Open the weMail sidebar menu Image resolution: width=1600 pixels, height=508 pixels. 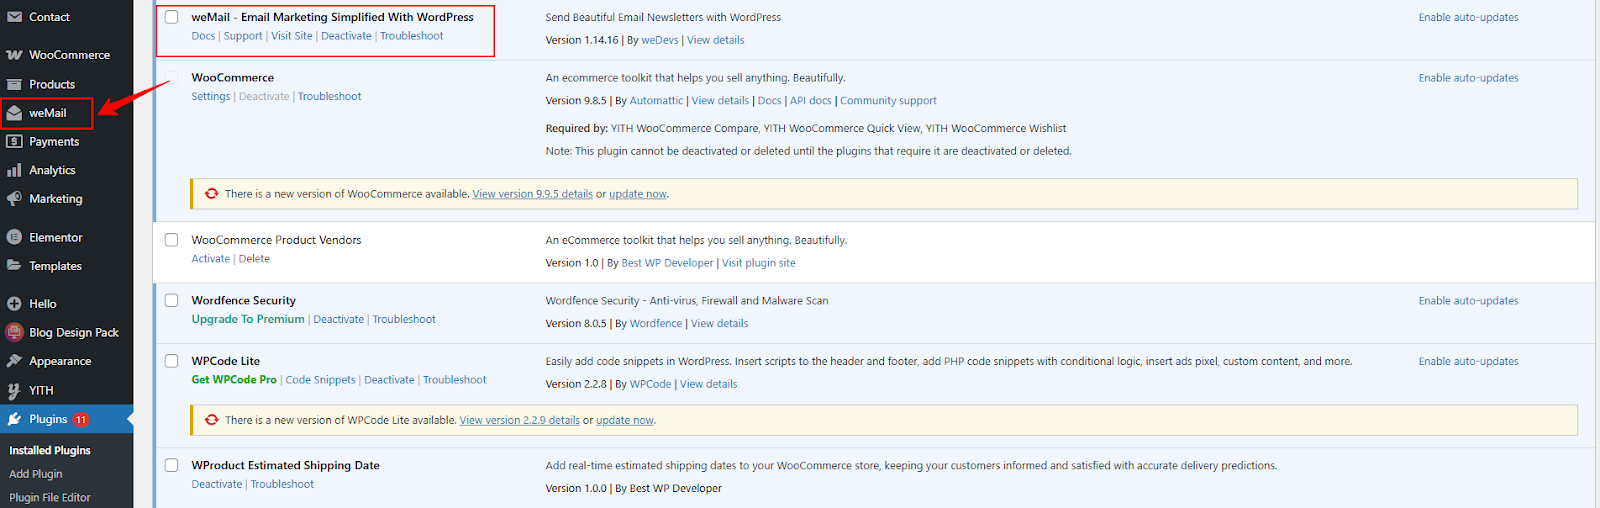47,113
